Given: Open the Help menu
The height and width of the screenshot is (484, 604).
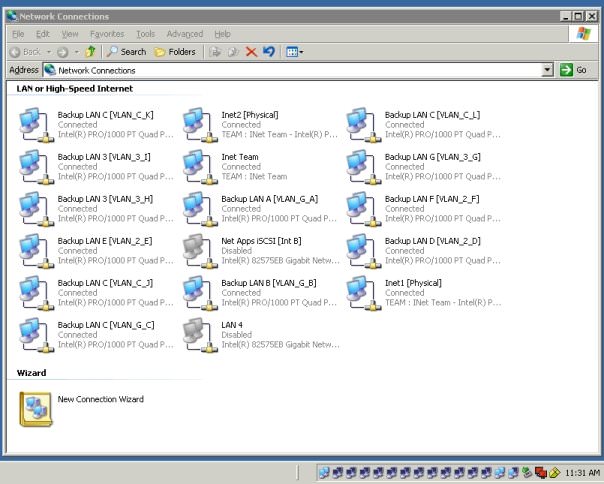Looking at the screenshot, I should click(222, 34).
